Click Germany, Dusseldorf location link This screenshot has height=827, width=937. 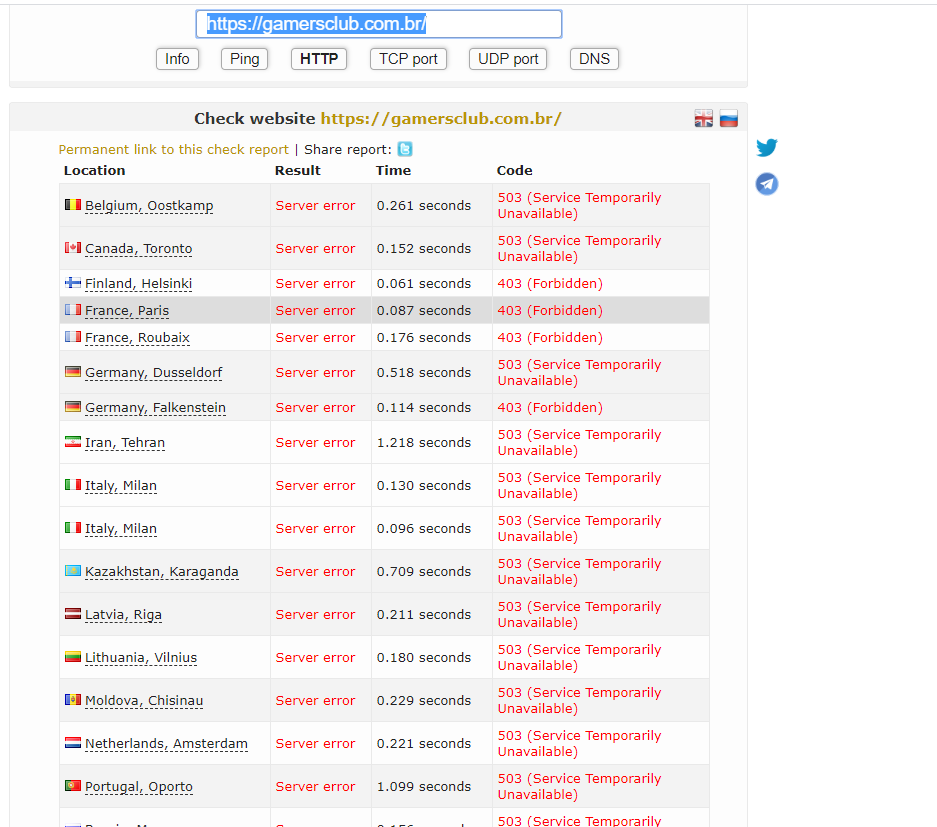(x=154, y=372)
